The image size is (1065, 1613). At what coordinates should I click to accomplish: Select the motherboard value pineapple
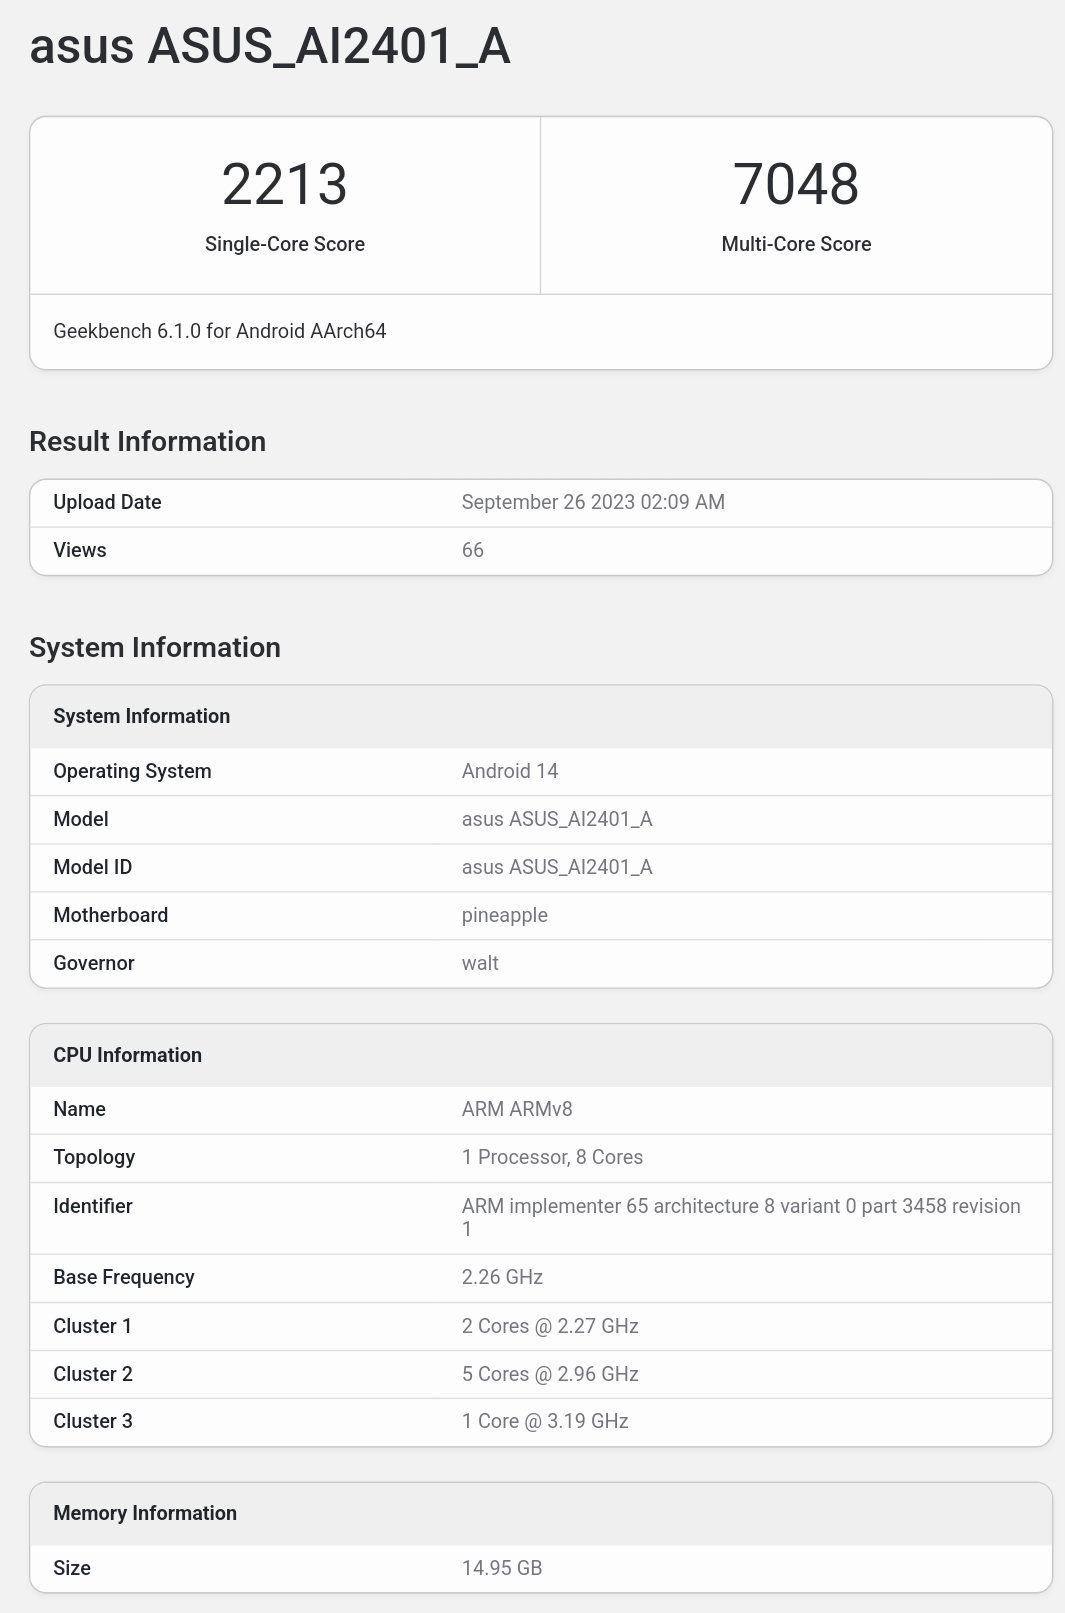click(505, 916)
